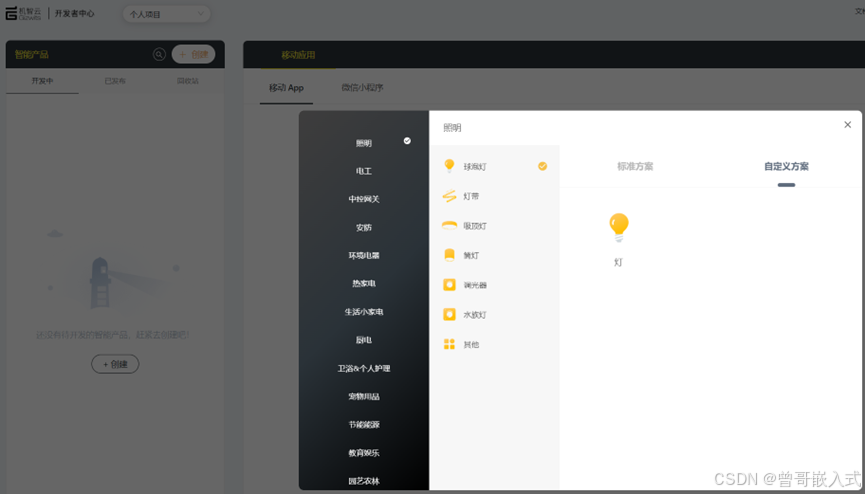
Task: Choose the 调光器 dimmer icon
Action: tap(450, 285)
